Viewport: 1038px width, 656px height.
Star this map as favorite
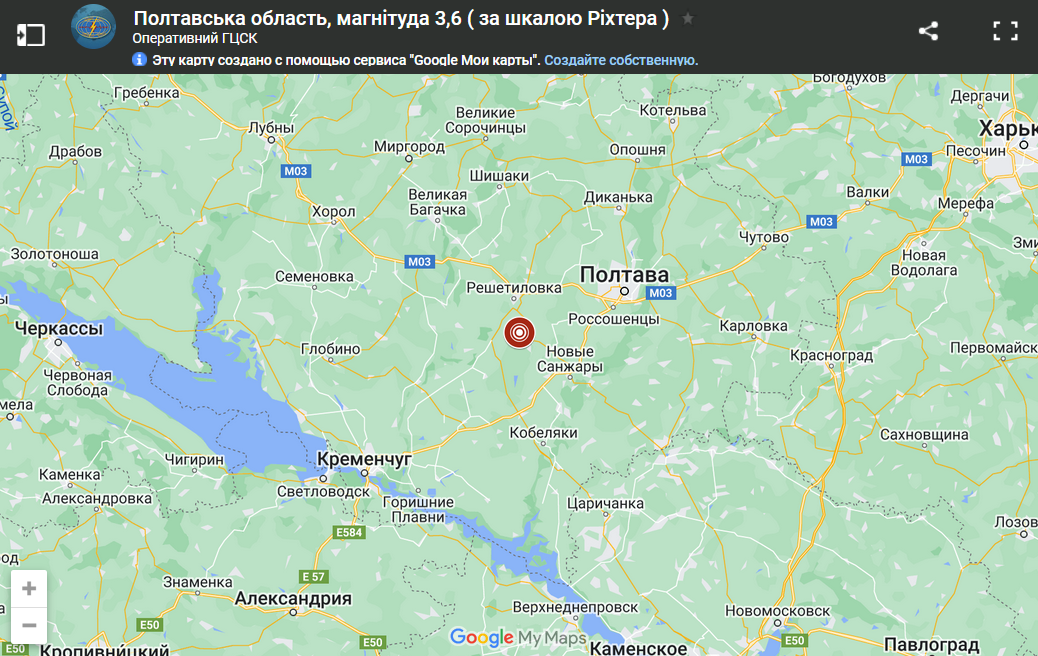pyautogui.click(x=688, y=19)
